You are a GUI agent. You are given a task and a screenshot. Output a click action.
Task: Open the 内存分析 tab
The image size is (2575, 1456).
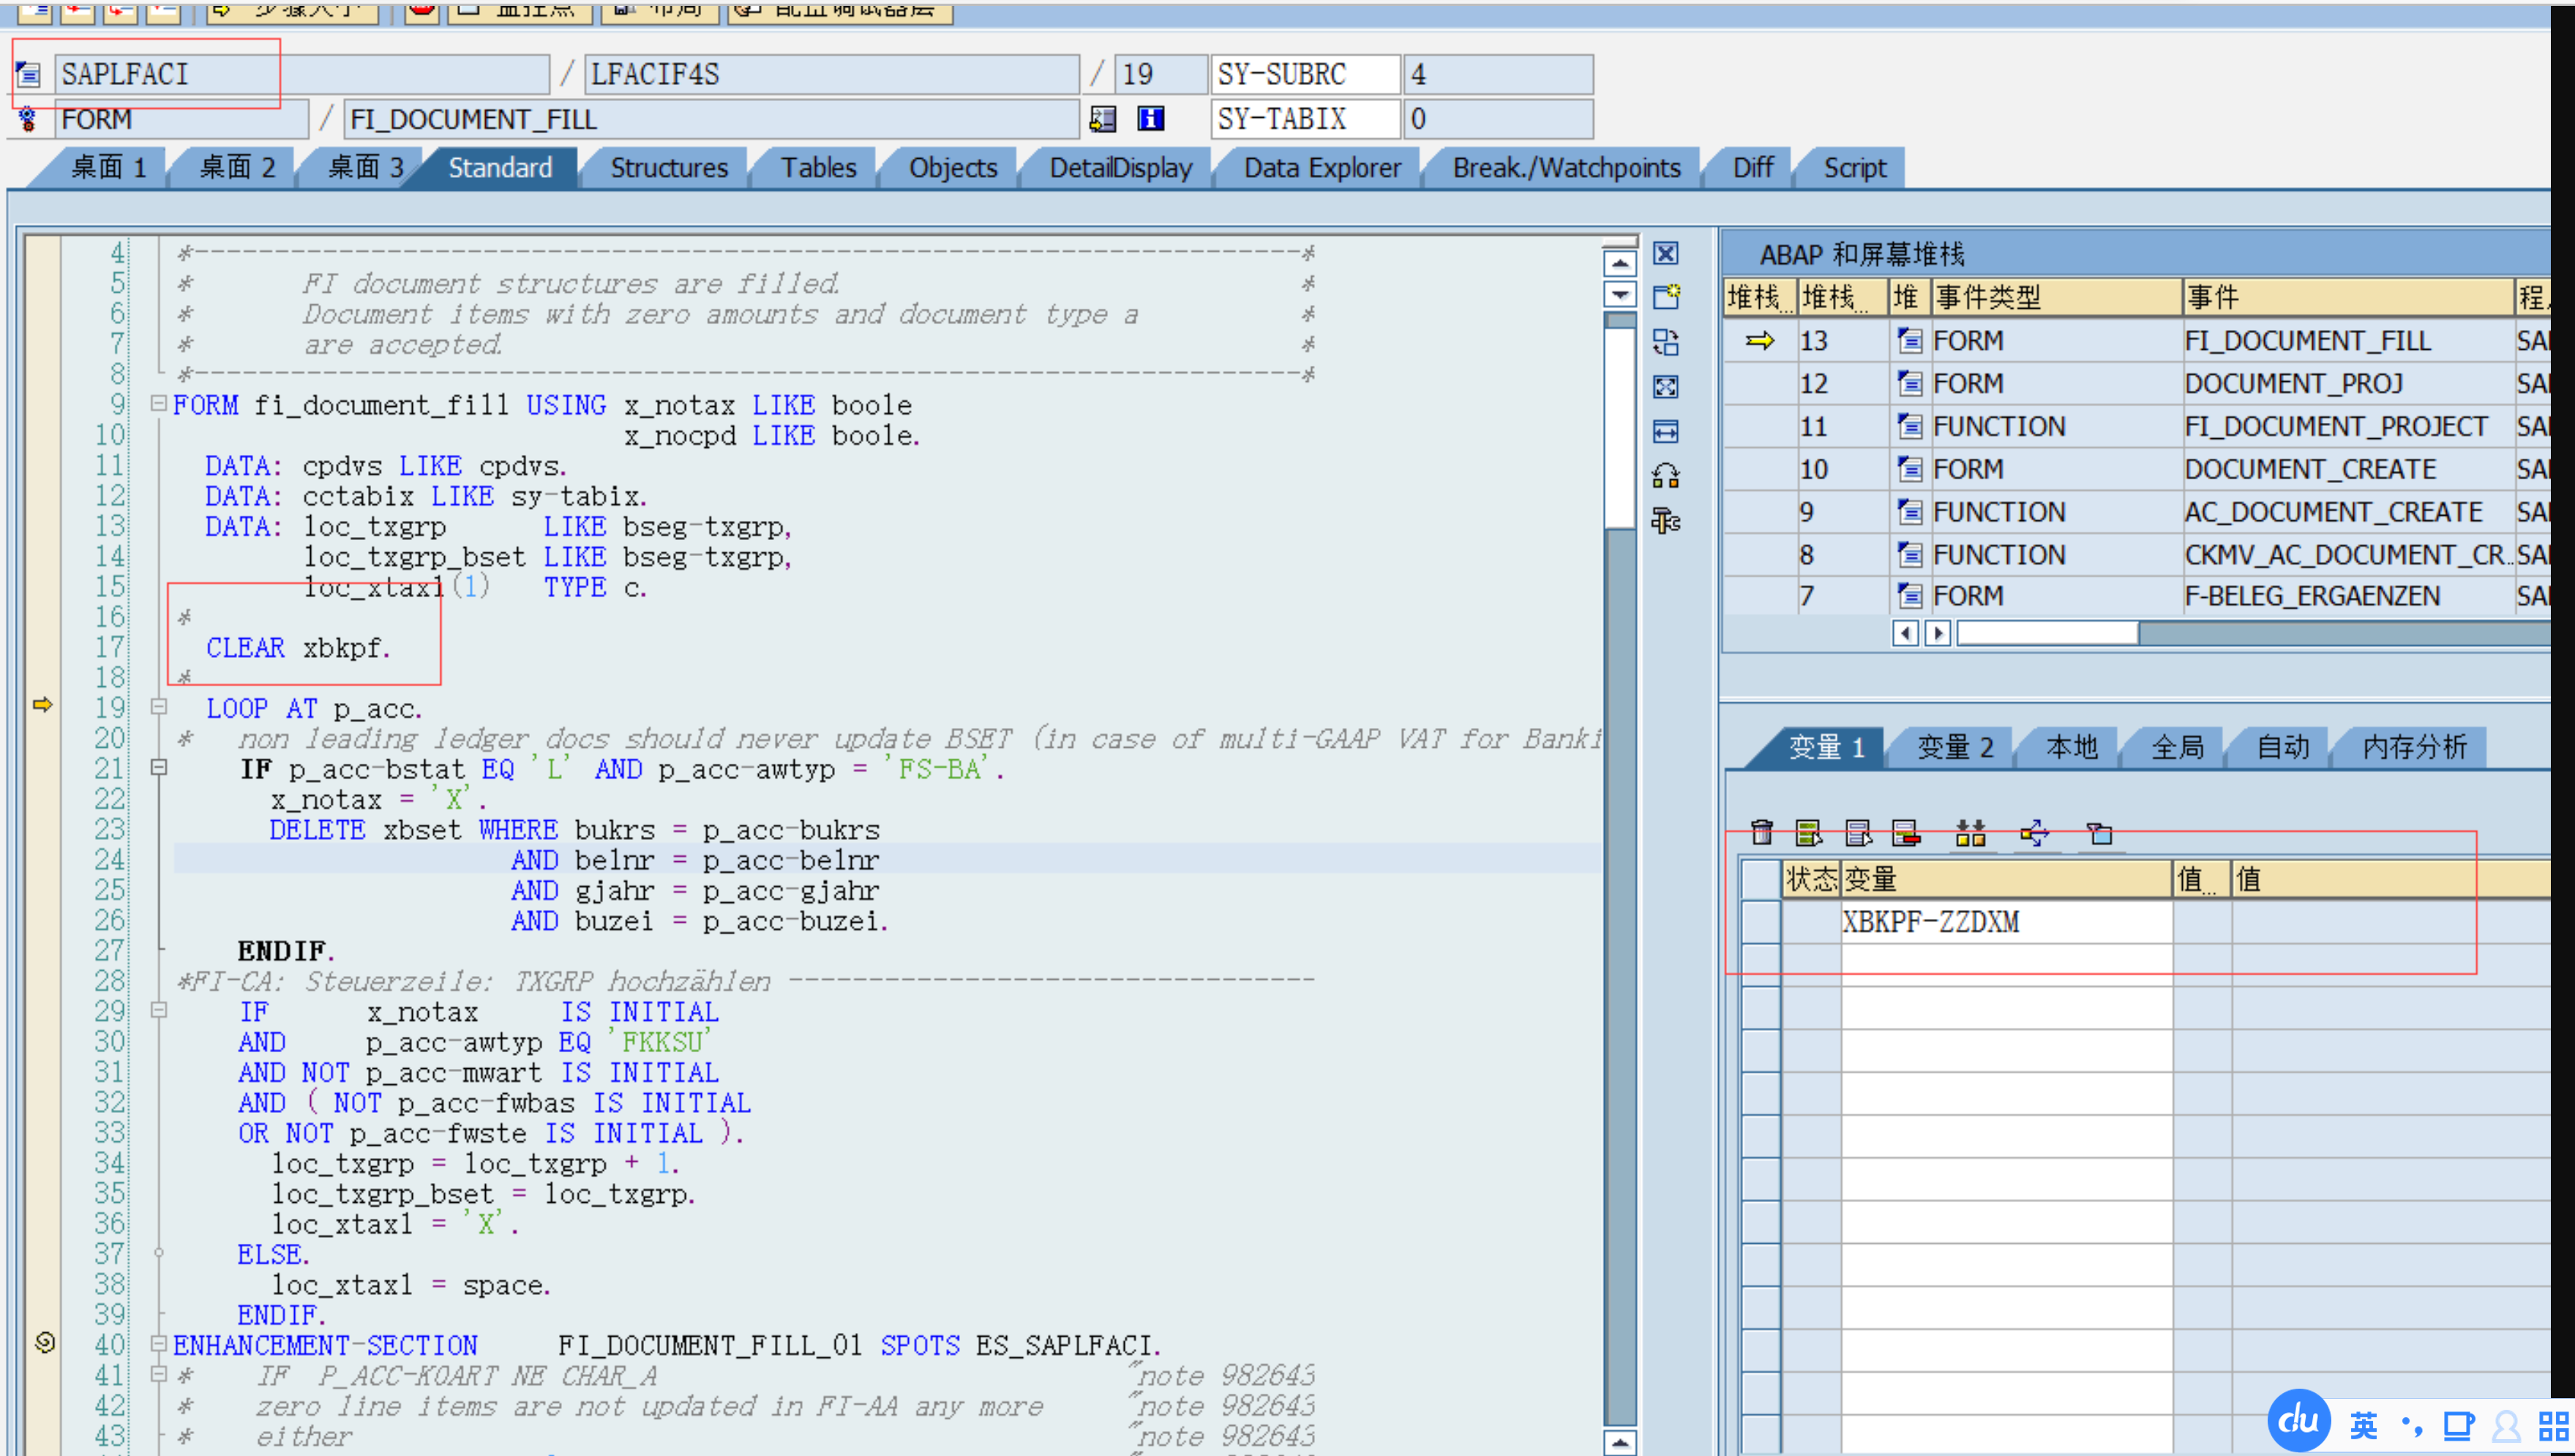2414,747
